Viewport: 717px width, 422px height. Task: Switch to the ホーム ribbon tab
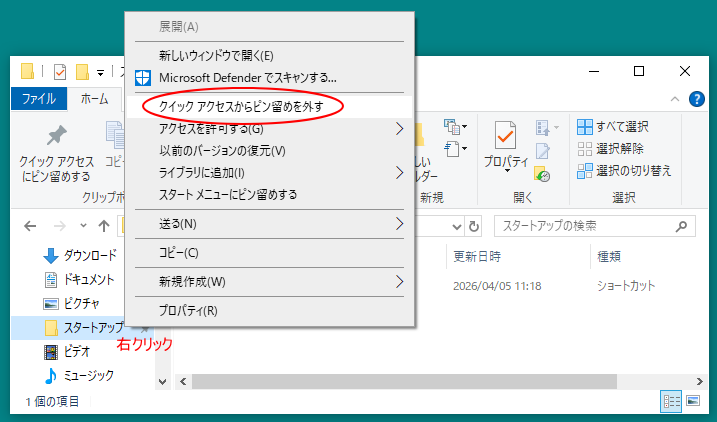point(94,99)
